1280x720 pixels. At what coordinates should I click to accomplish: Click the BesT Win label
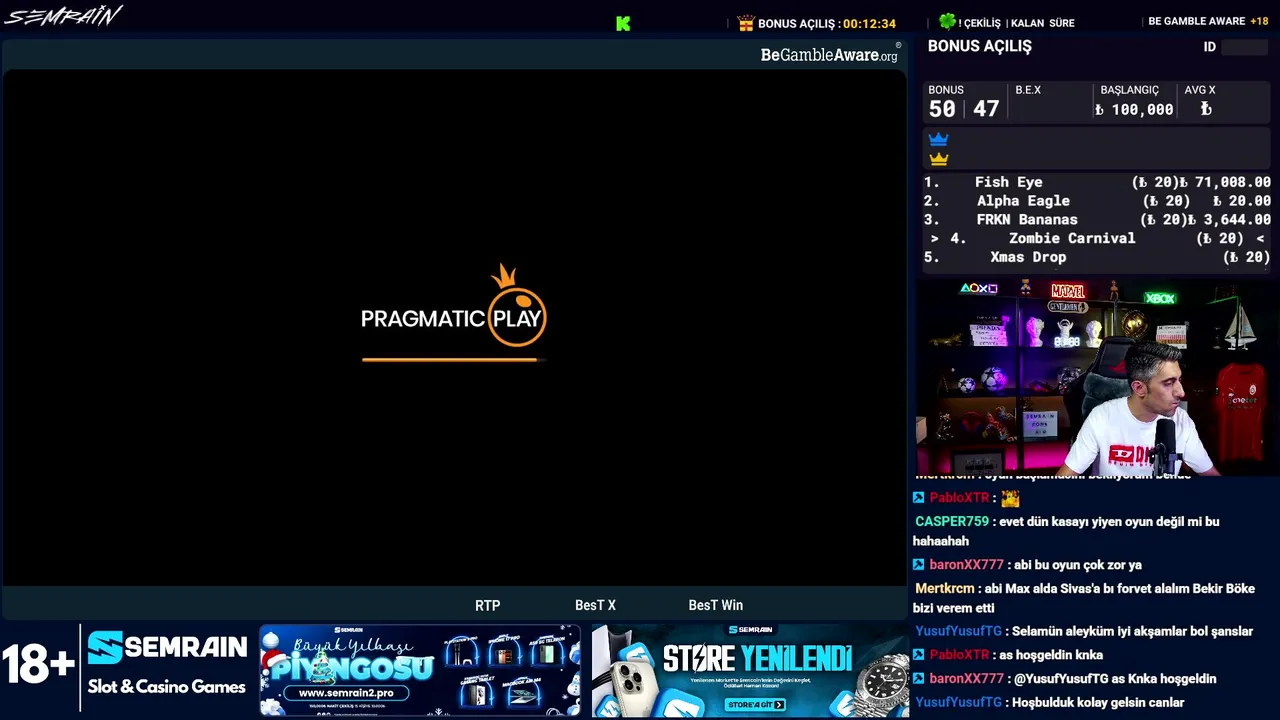(716, 605)
